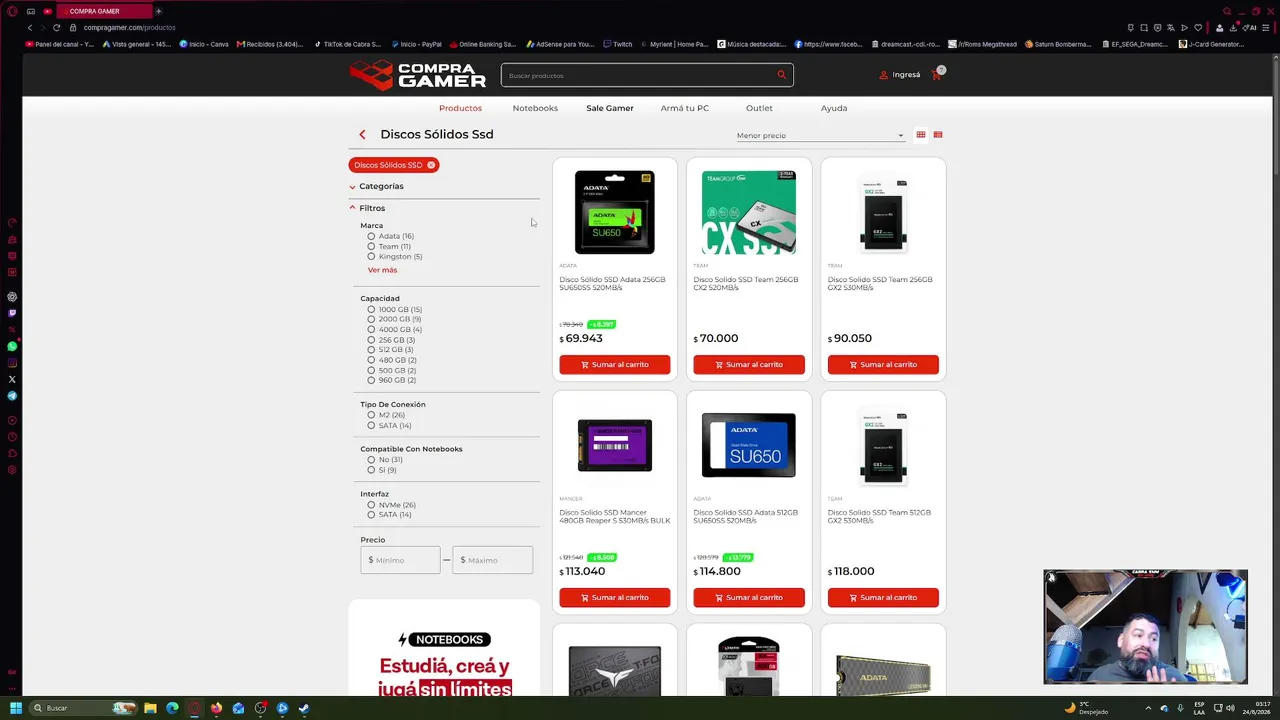Click the Mínimo price field
This screenshot has height=720, width=1280.
(x=400, y=560)
